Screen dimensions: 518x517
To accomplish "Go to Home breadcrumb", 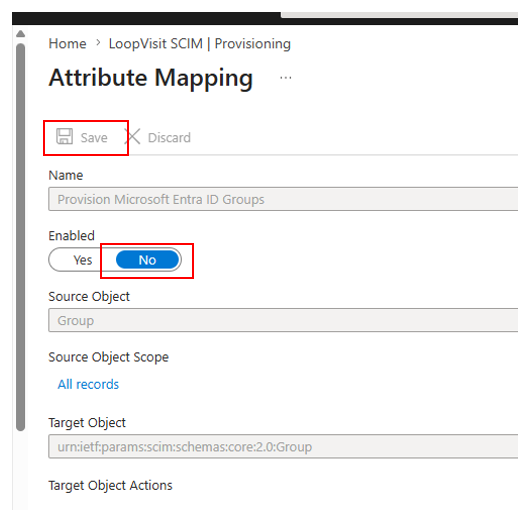I will (67, 44).
